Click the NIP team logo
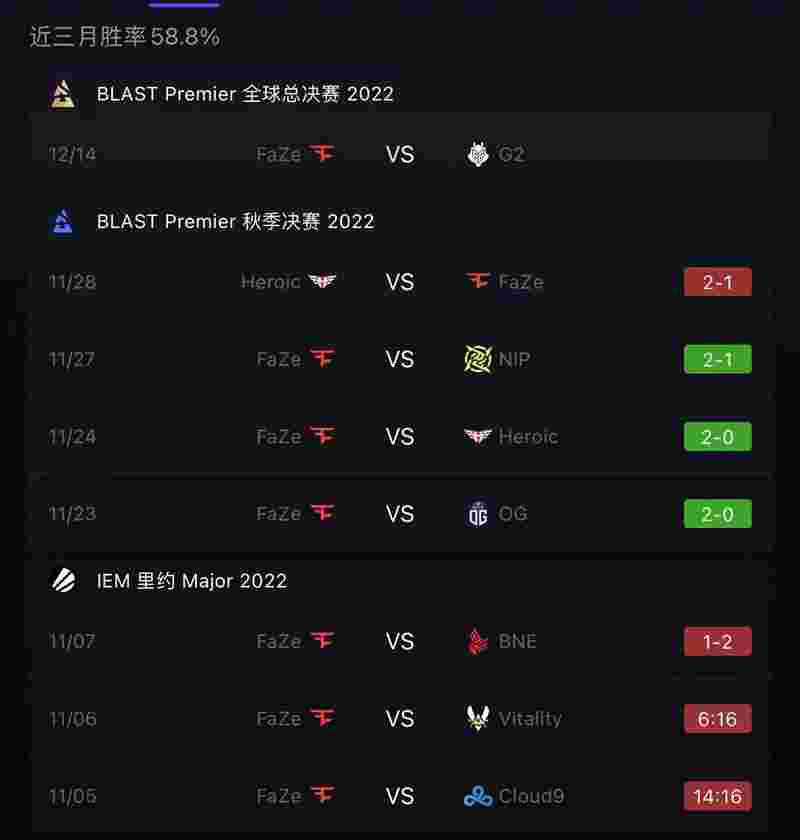Viewport: 800px width, 840px height. click(478, 359)
